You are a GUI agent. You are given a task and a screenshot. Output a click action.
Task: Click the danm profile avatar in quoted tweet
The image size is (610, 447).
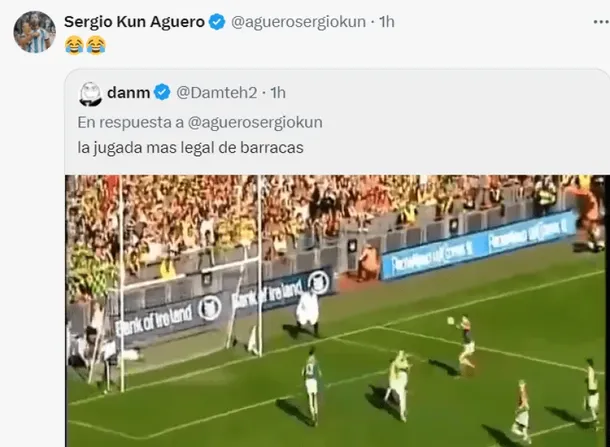(x=90, y=94)
